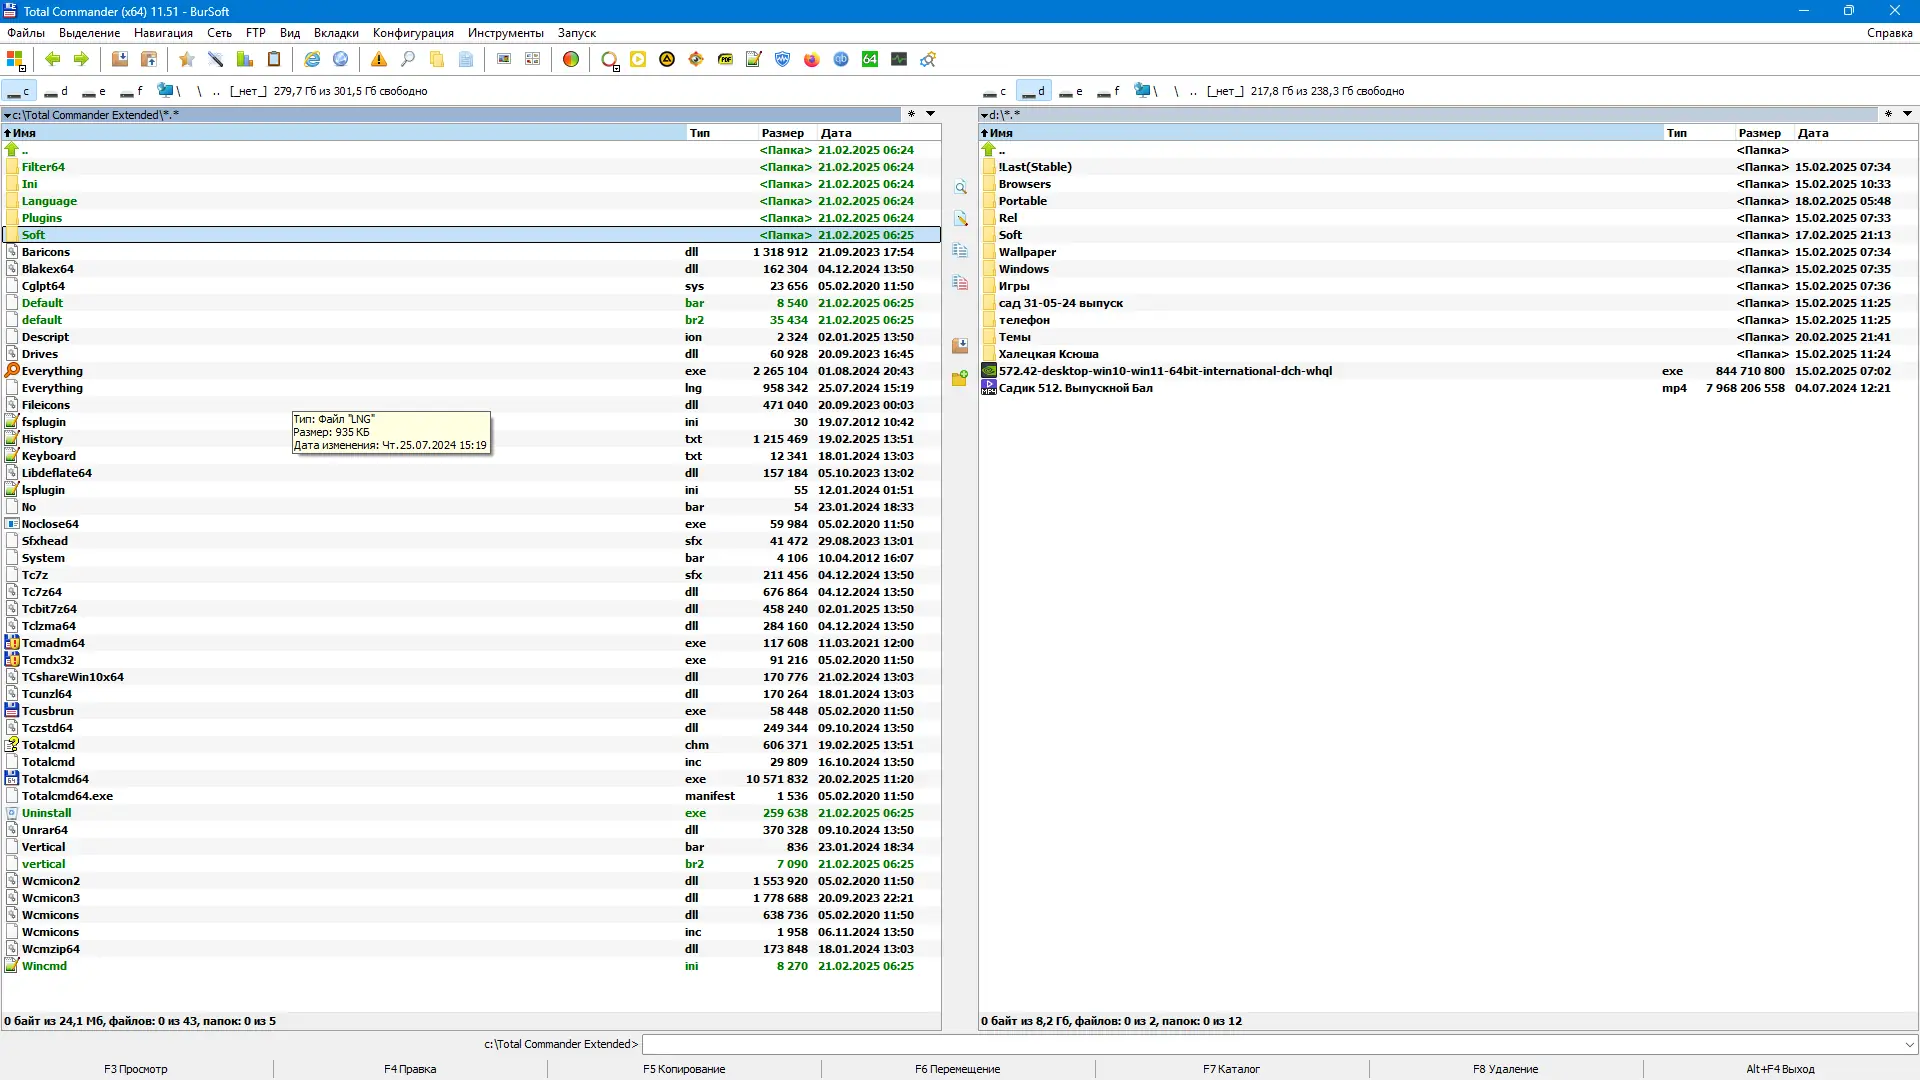Image resolution: width=1920 pixels, height=1080 pixels.
Task: Click the multi-rename favorites star icon
Action: (185, 59)
